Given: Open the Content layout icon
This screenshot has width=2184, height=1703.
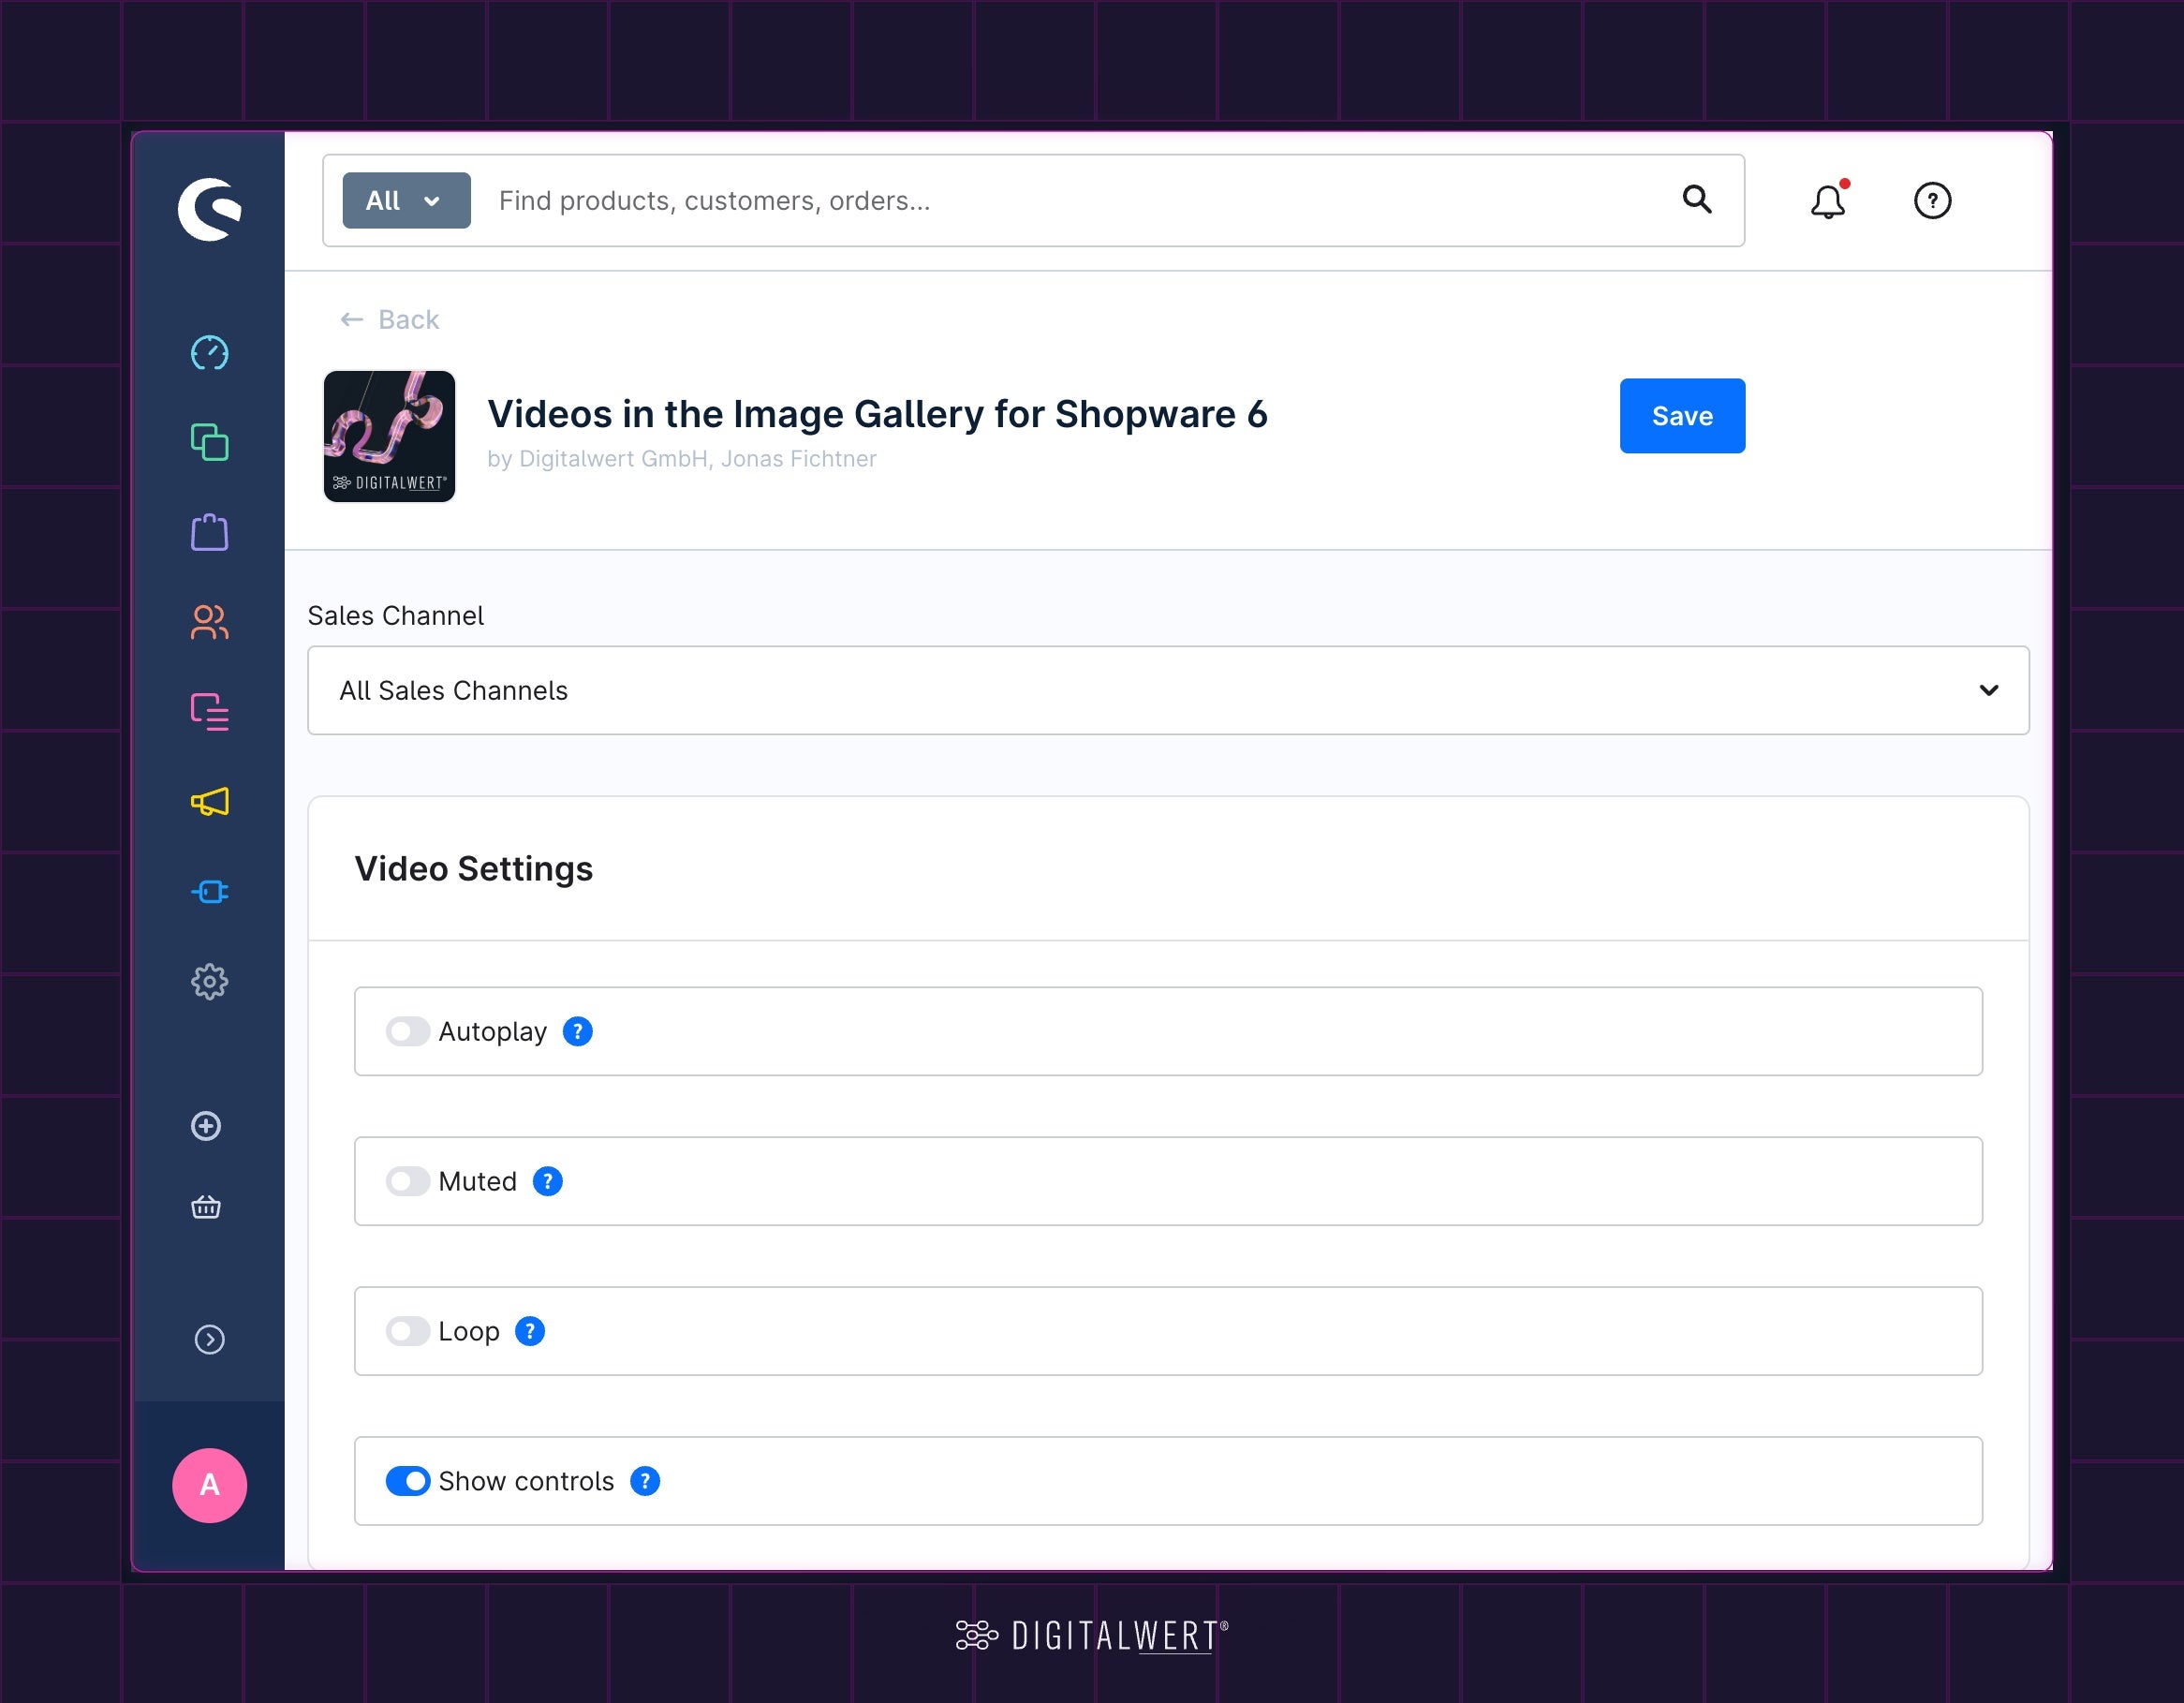Looking at the screenshot, I should coord(209,712).
